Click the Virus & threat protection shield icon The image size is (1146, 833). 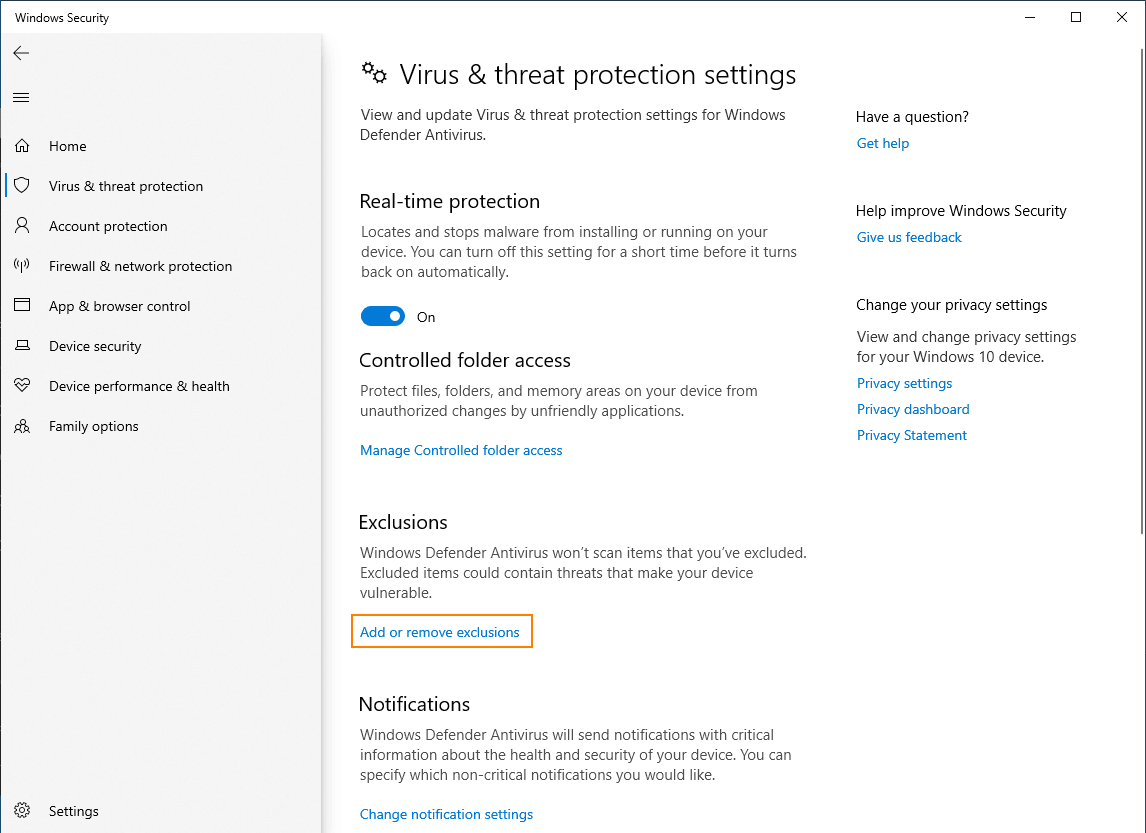22,186
